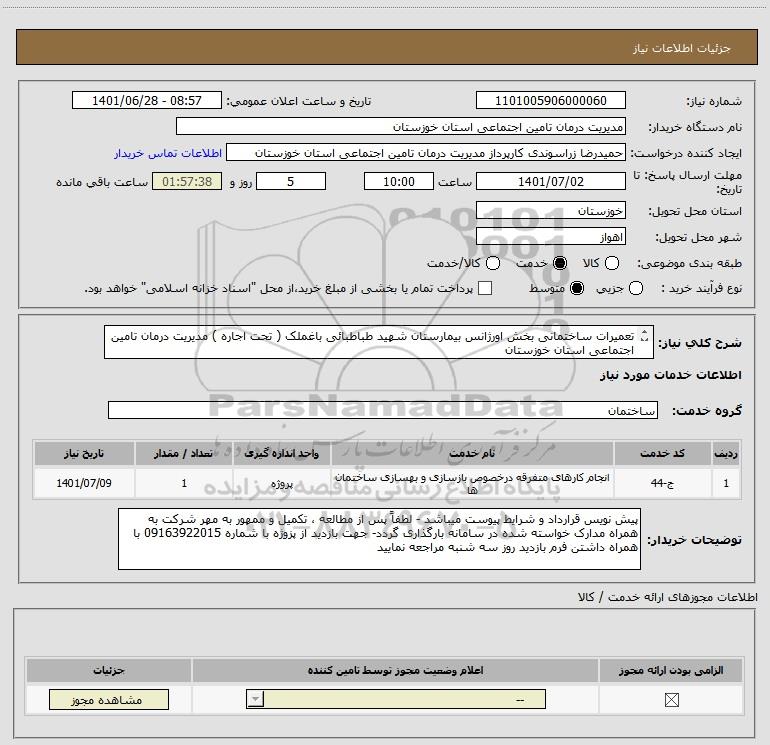Click the description box scroll spinner arrows
770x745 pixels.
645,336
